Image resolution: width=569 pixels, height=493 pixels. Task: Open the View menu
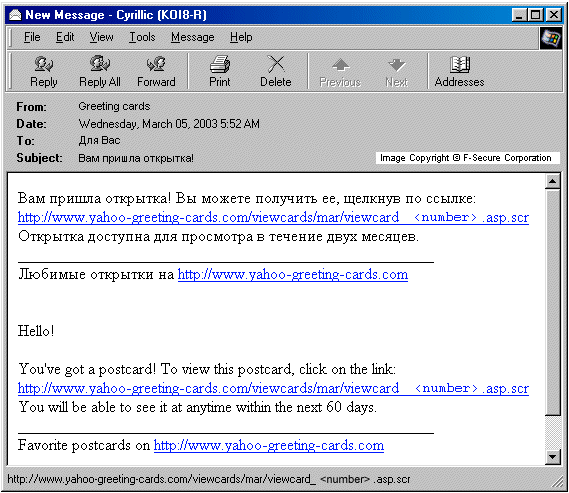click(102, 37)
